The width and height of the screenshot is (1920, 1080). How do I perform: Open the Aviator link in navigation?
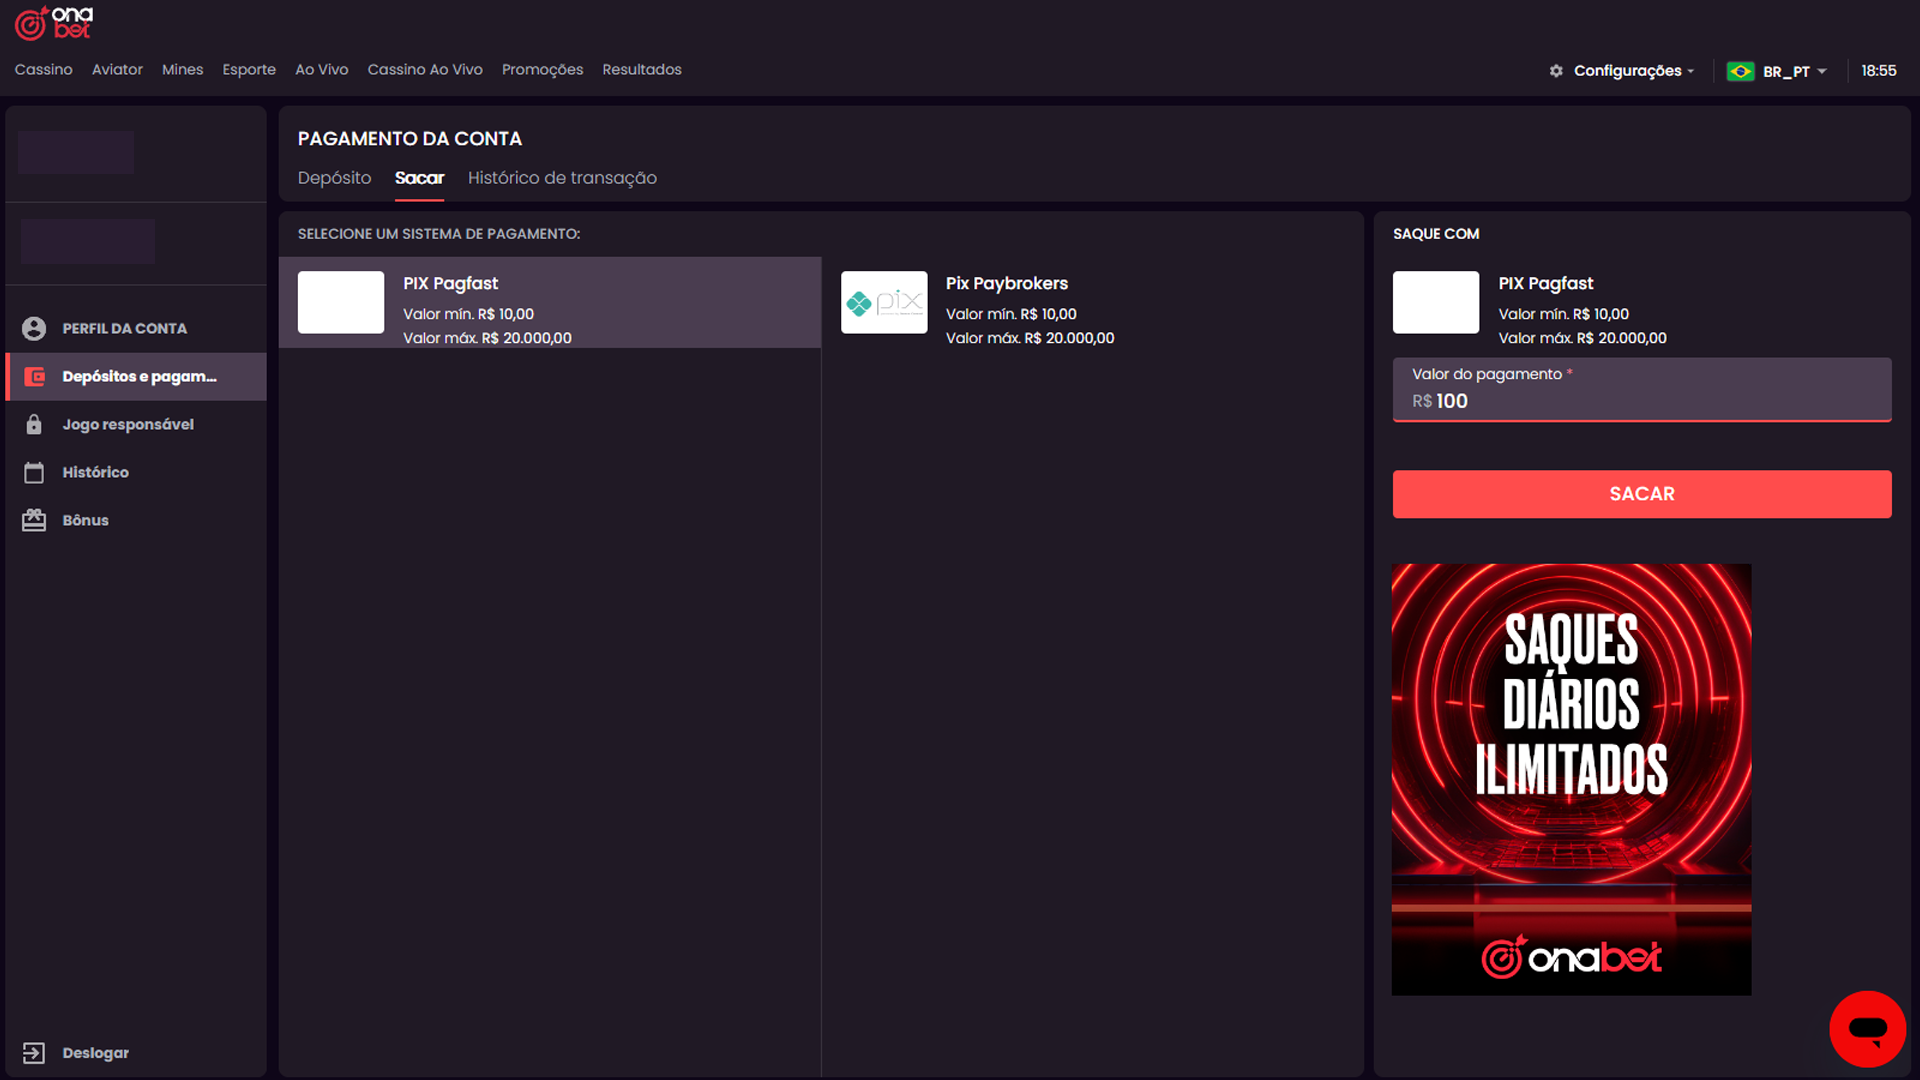(117, 70)
